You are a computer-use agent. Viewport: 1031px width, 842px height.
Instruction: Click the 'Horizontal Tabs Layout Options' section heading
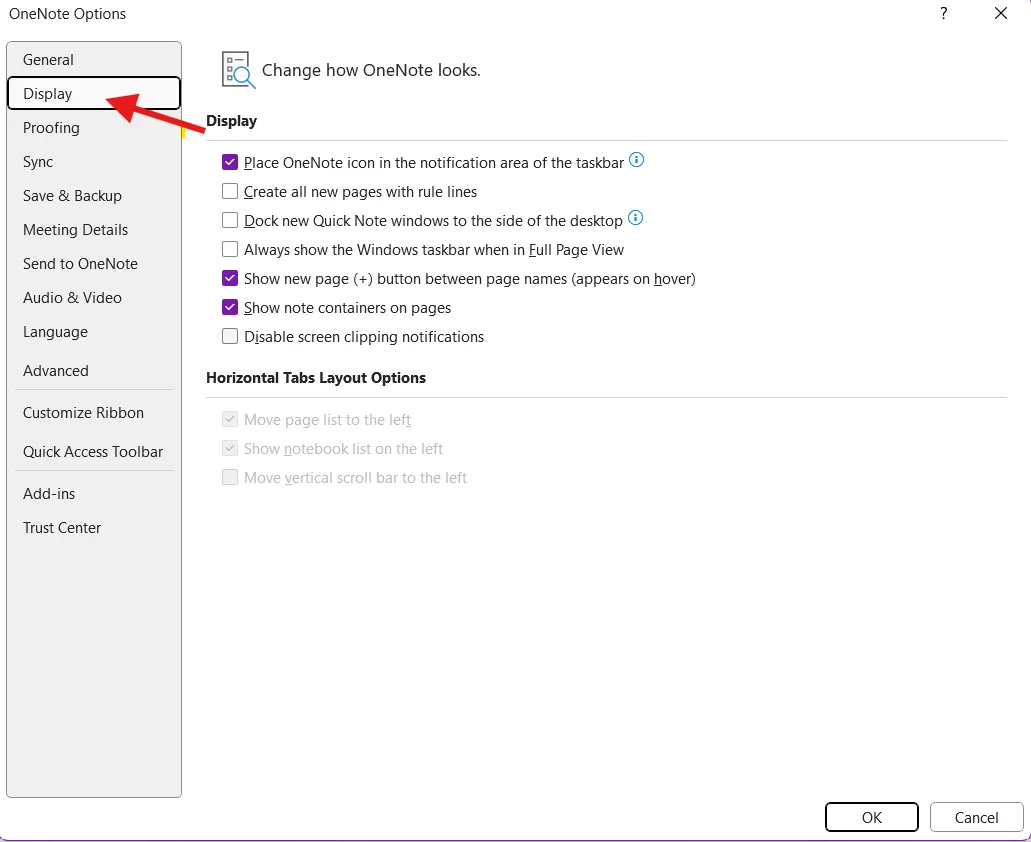click(x=316, y=378)
